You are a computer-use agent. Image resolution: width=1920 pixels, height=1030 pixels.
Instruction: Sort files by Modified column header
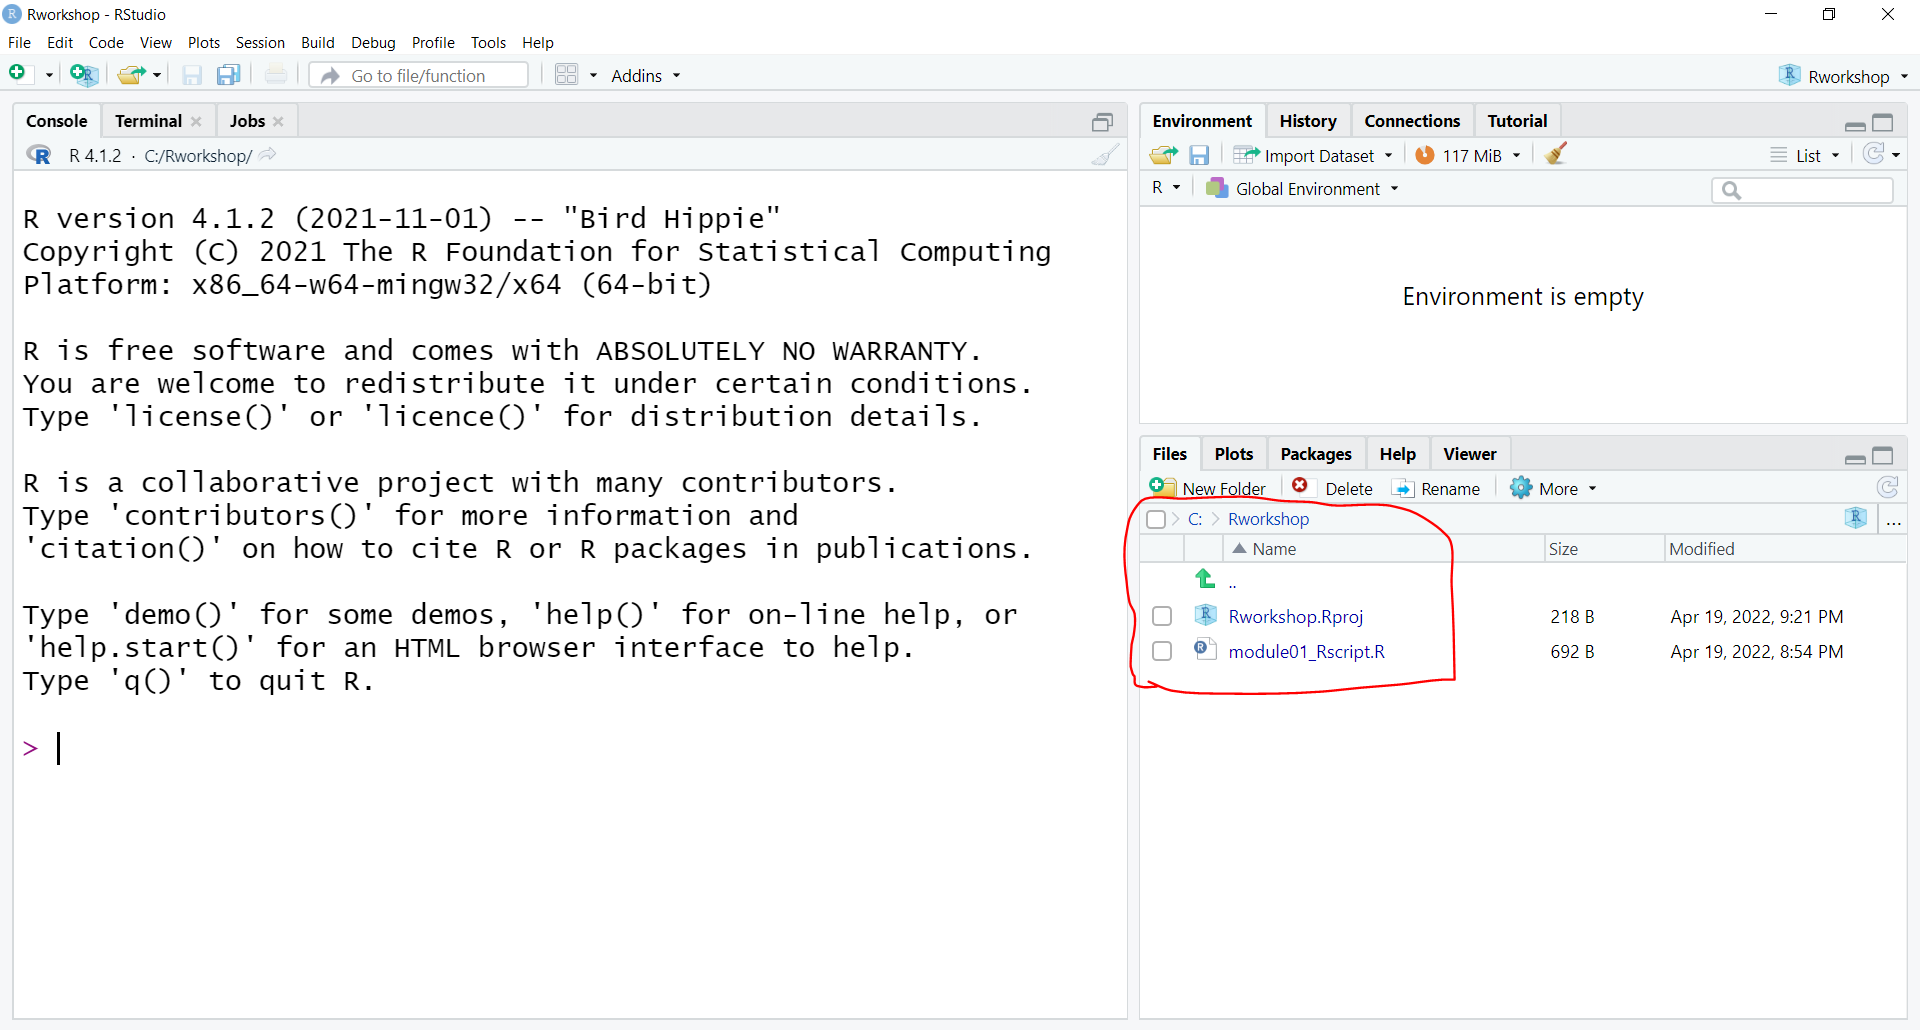pyautogui.click(x=1785, y=549)
